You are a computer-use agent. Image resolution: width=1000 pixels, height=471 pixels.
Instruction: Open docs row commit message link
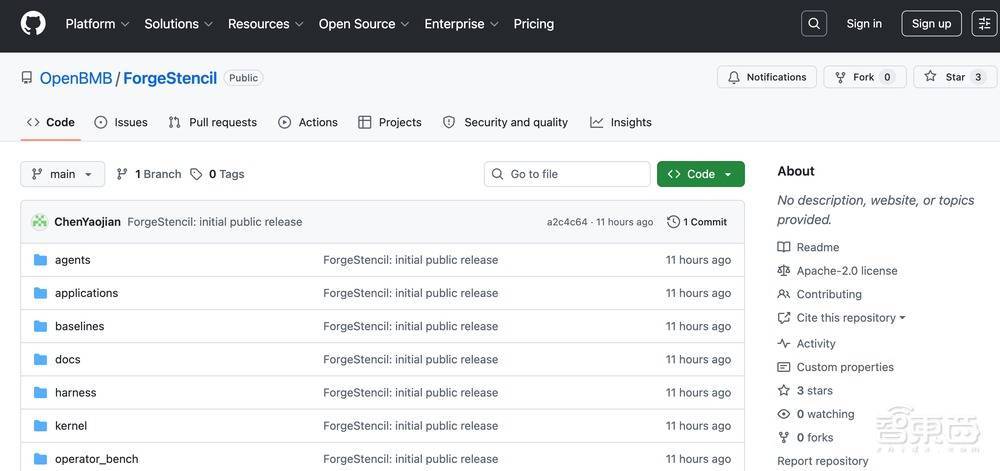[x=411, y=359]
